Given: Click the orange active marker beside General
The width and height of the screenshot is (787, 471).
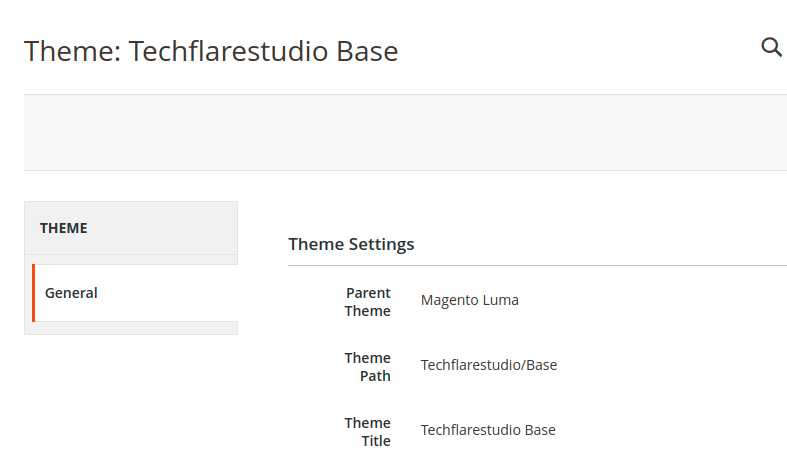Looking at the screenshot, I should coord(34,293).
